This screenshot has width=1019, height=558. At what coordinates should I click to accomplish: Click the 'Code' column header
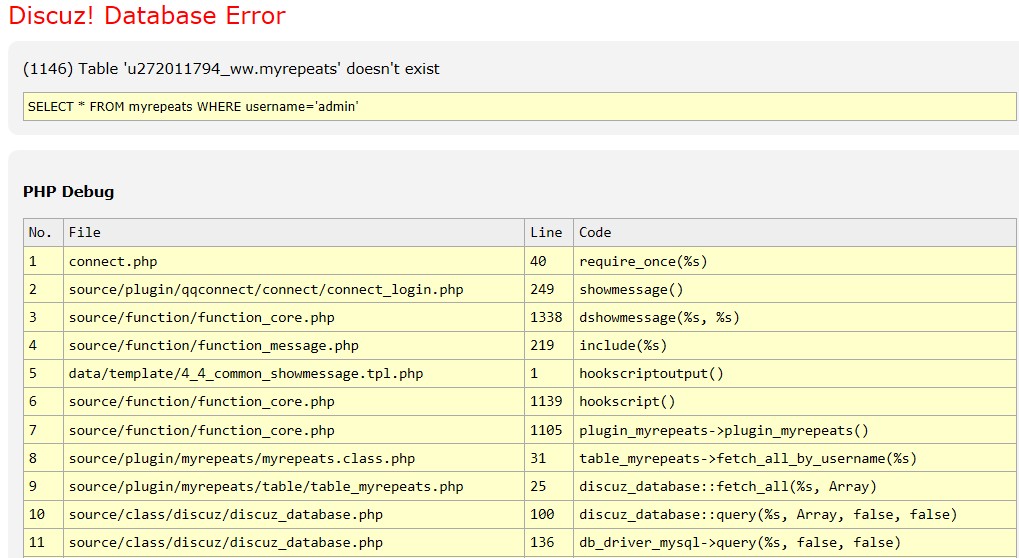[x=795, y=233]
